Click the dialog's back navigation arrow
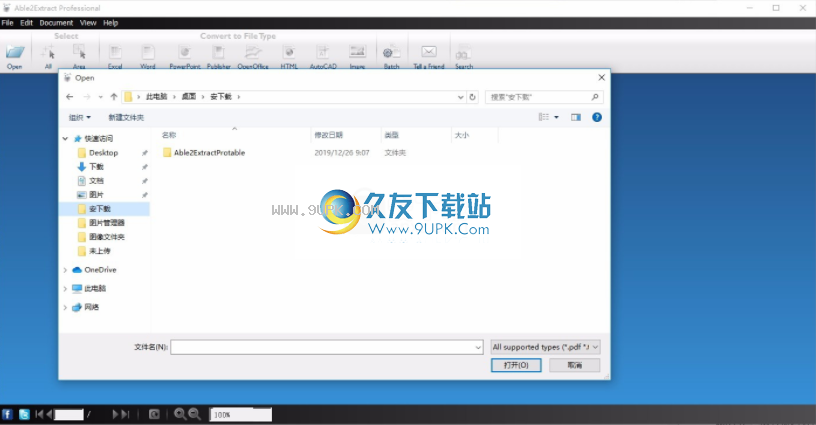The height and width of the screenshot is (425, 816). tap(70, 97)
